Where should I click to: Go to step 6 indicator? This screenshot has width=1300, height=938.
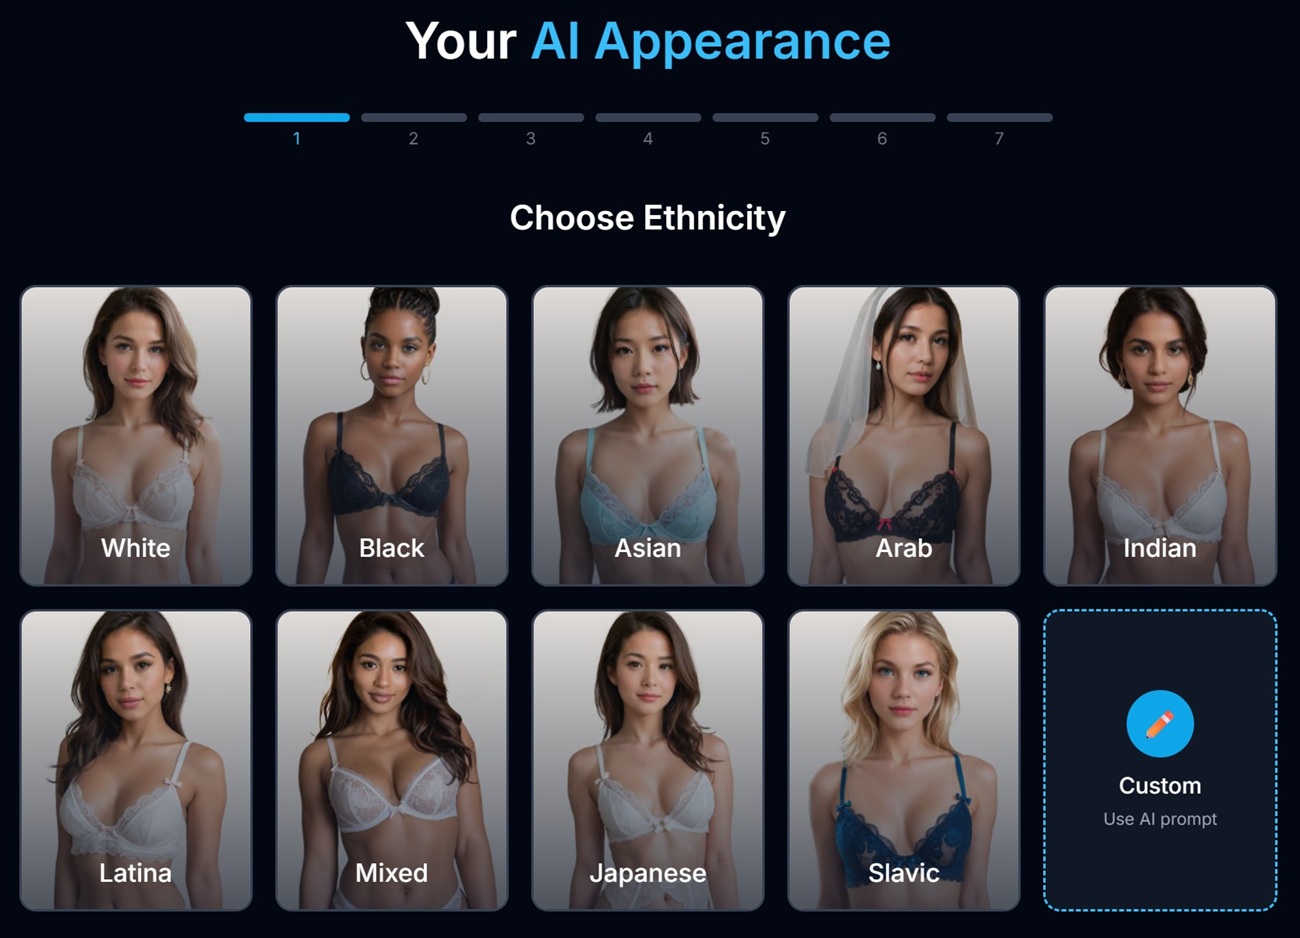882,128
